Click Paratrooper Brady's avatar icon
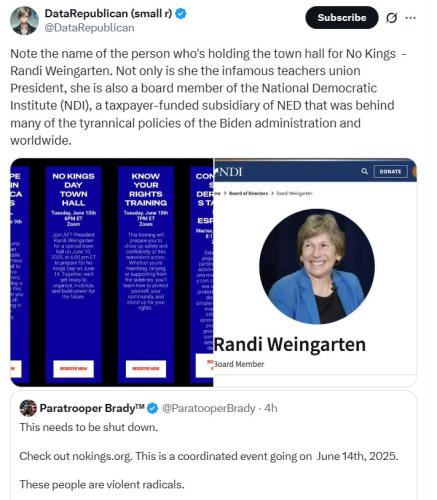The height and width of the screenshot is (500, 437). pos(28,408)
